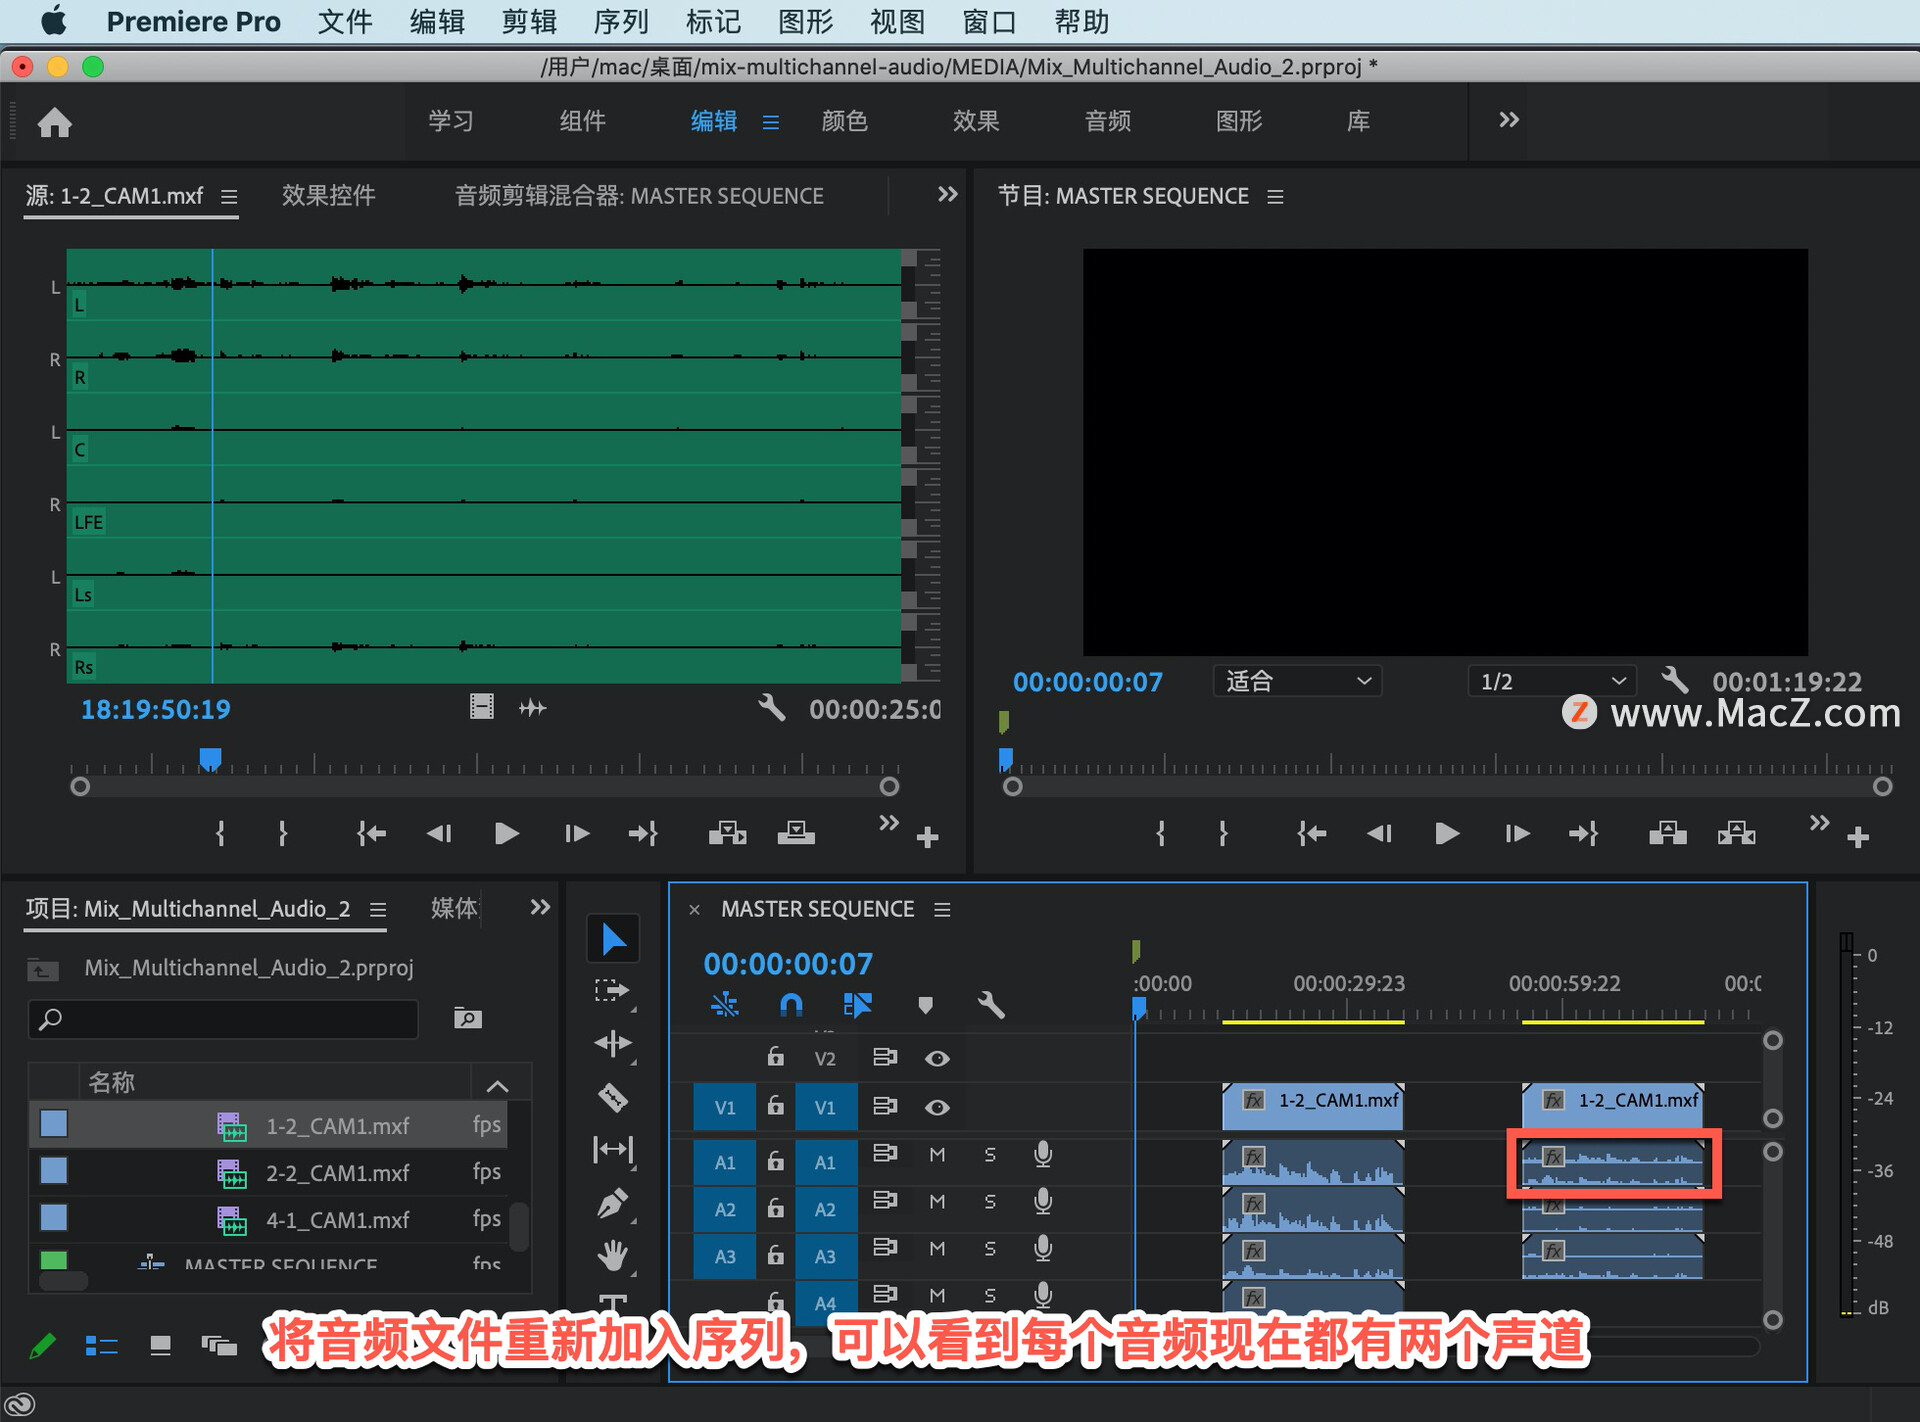The width and height of the screenshot is (1920, 1422).
Task: Toggle V1 track output eye
Action: pyautogui.click(x=937, y=1107)
